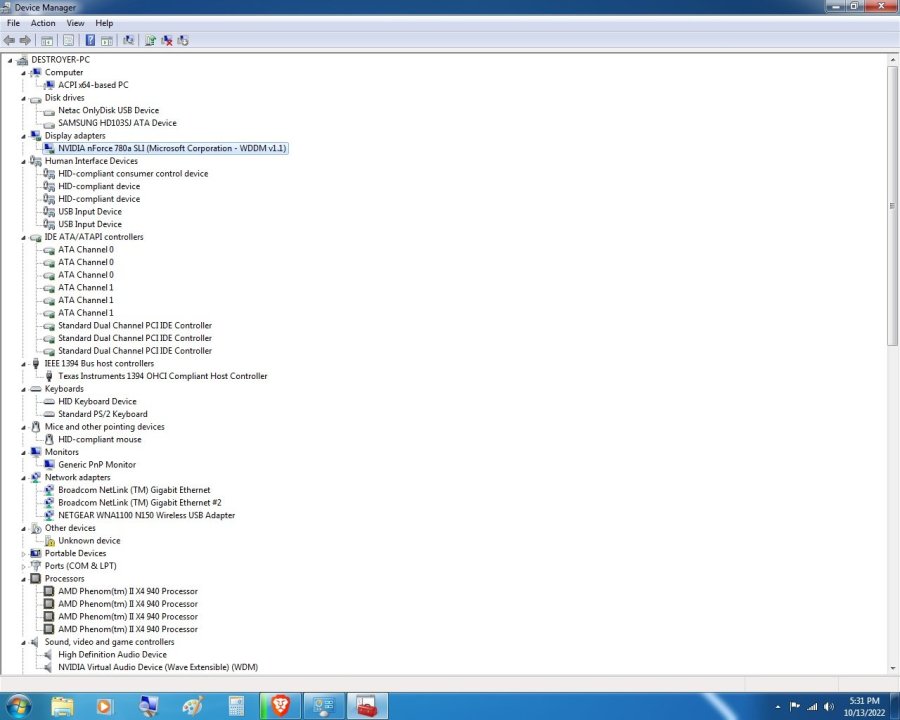Open the Action menu
Image resolution: width=900 pixels, height=720 pixels.
(42, 22)
